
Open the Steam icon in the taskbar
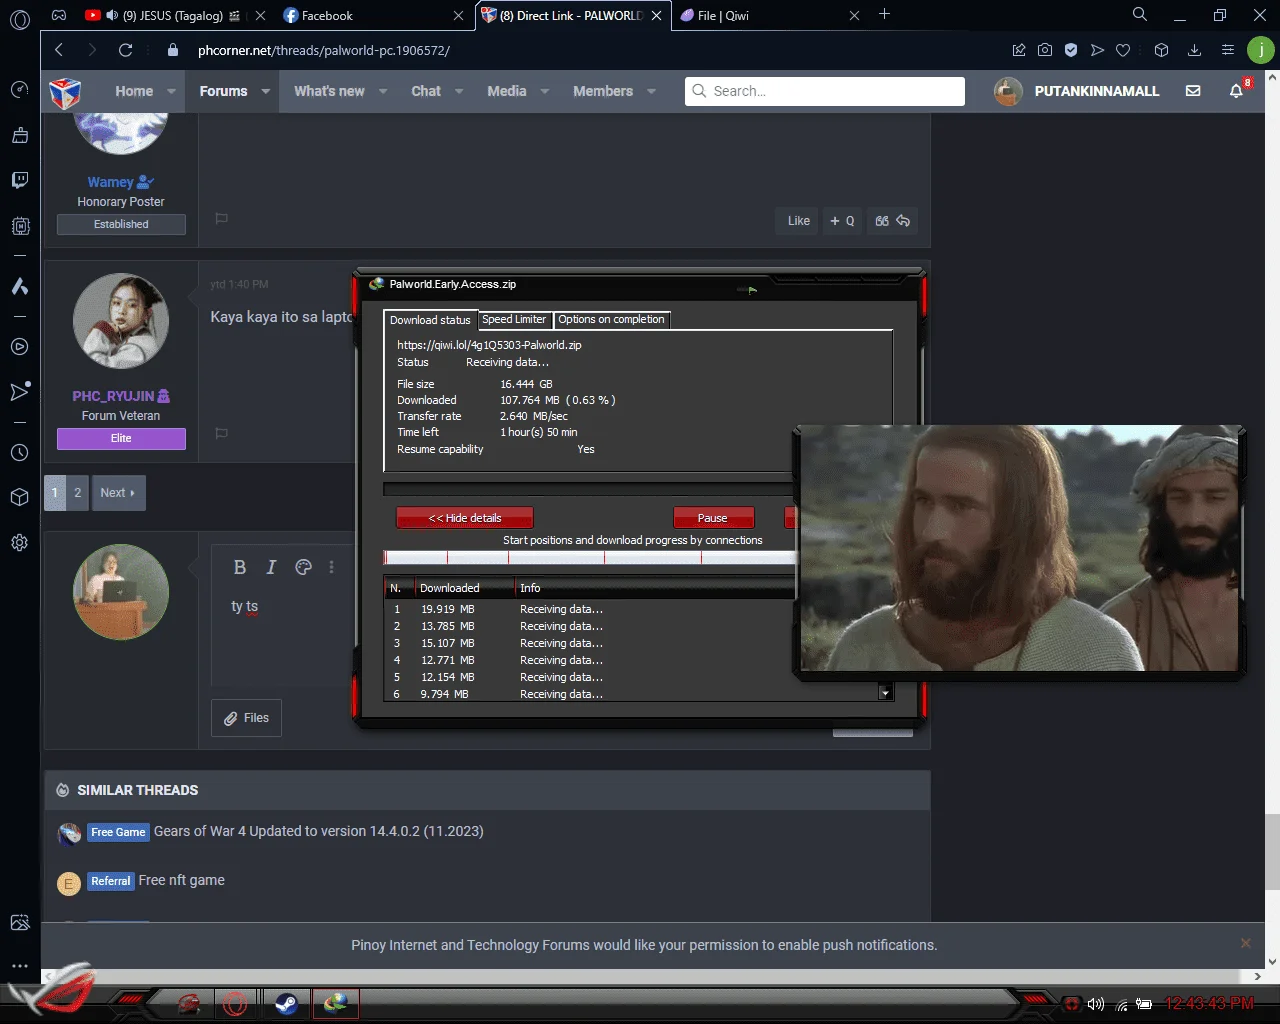(287, 1003)
